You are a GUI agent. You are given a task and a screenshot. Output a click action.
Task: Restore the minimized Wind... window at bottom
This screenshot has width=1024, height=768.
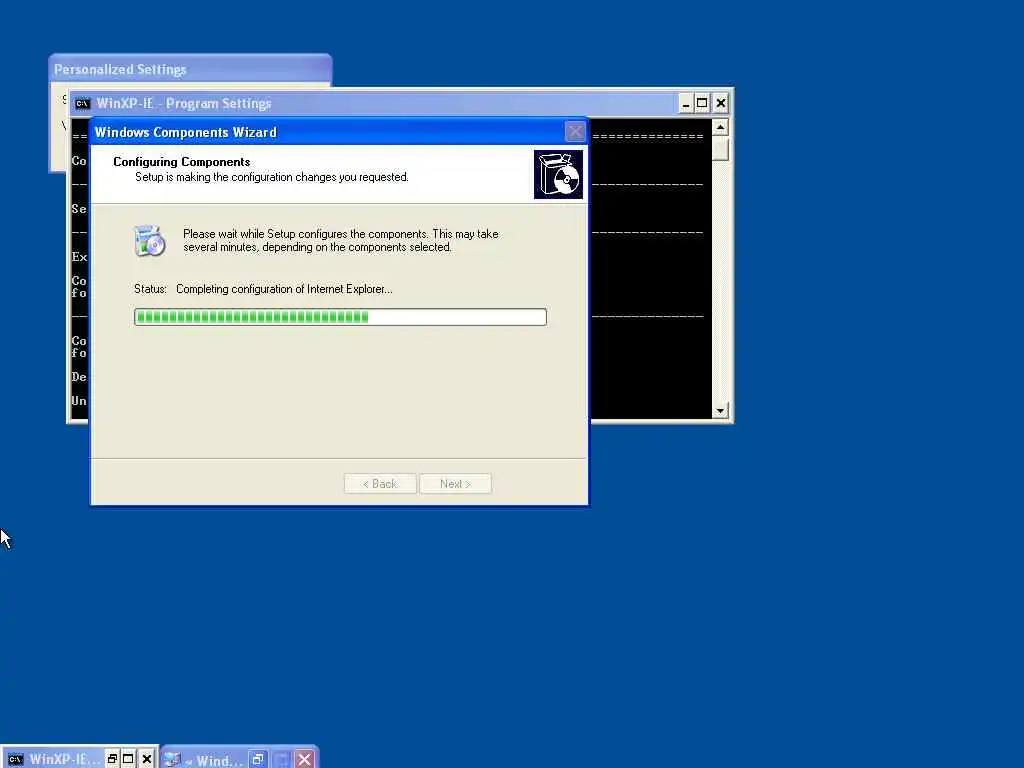pyautogui.click(x=258, y=760)
